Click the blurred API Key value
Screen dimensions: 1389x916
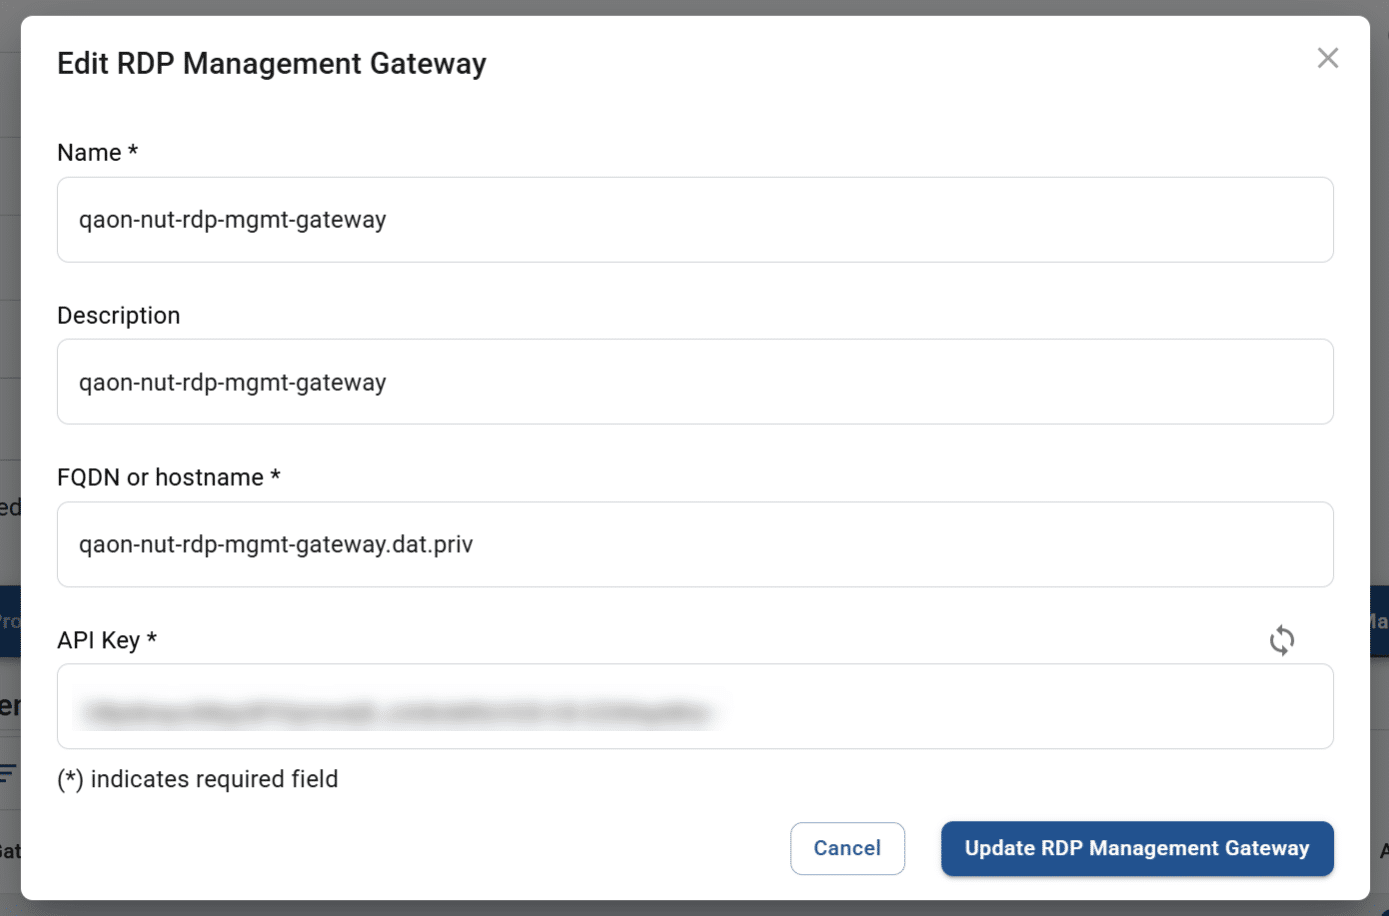click(398, 712)
